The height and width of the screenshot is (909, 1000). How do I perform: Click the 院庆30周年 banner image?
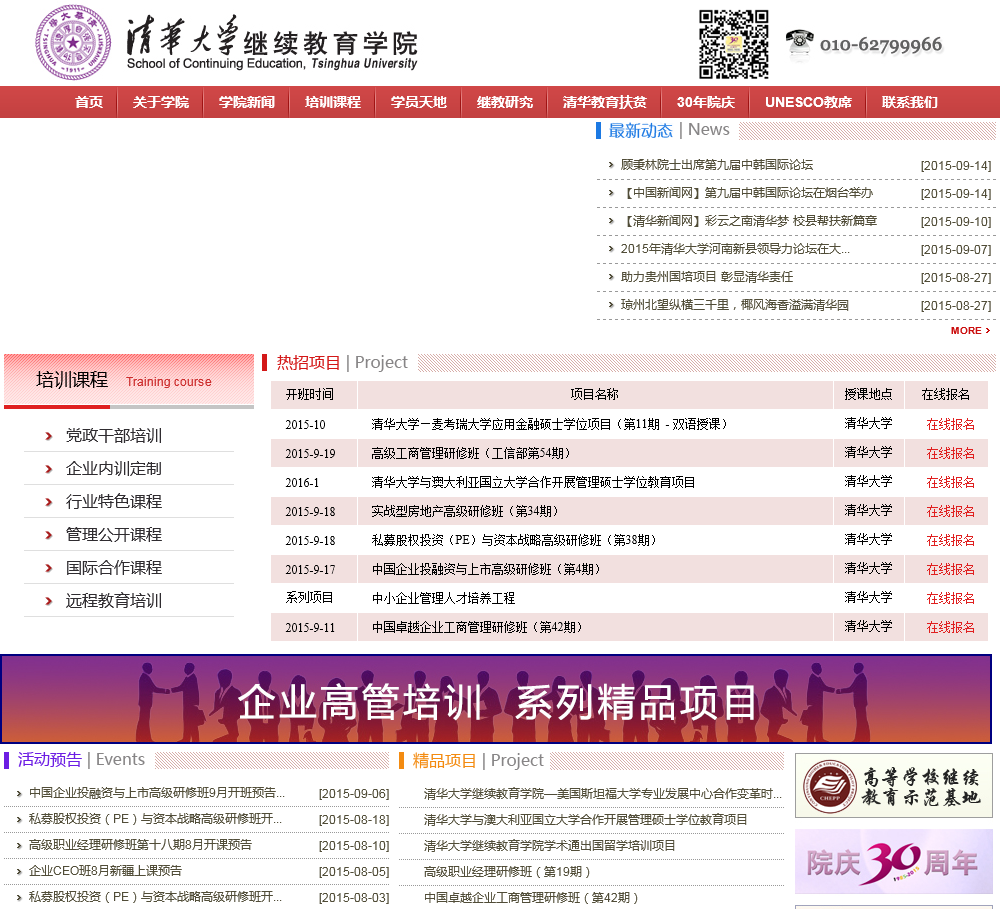click(x=893, y=862)
